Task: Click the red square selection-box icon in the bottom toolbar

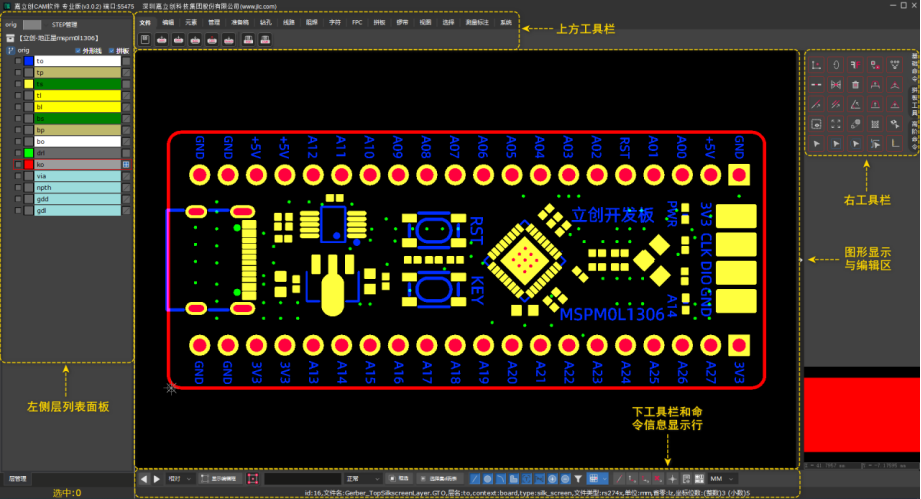Action: (x=253, y=479)
